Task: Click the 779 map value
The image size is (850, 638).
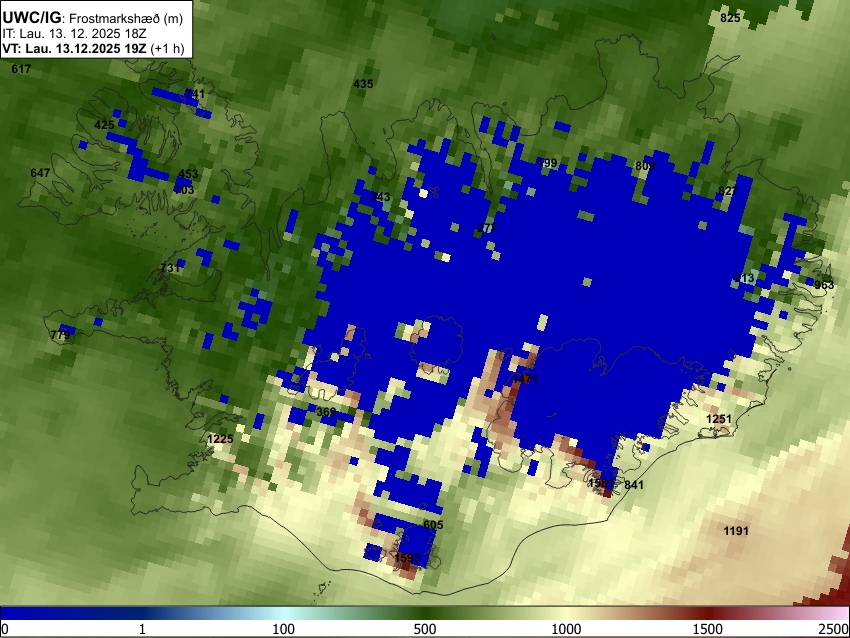Action: (x=60, y=335)
